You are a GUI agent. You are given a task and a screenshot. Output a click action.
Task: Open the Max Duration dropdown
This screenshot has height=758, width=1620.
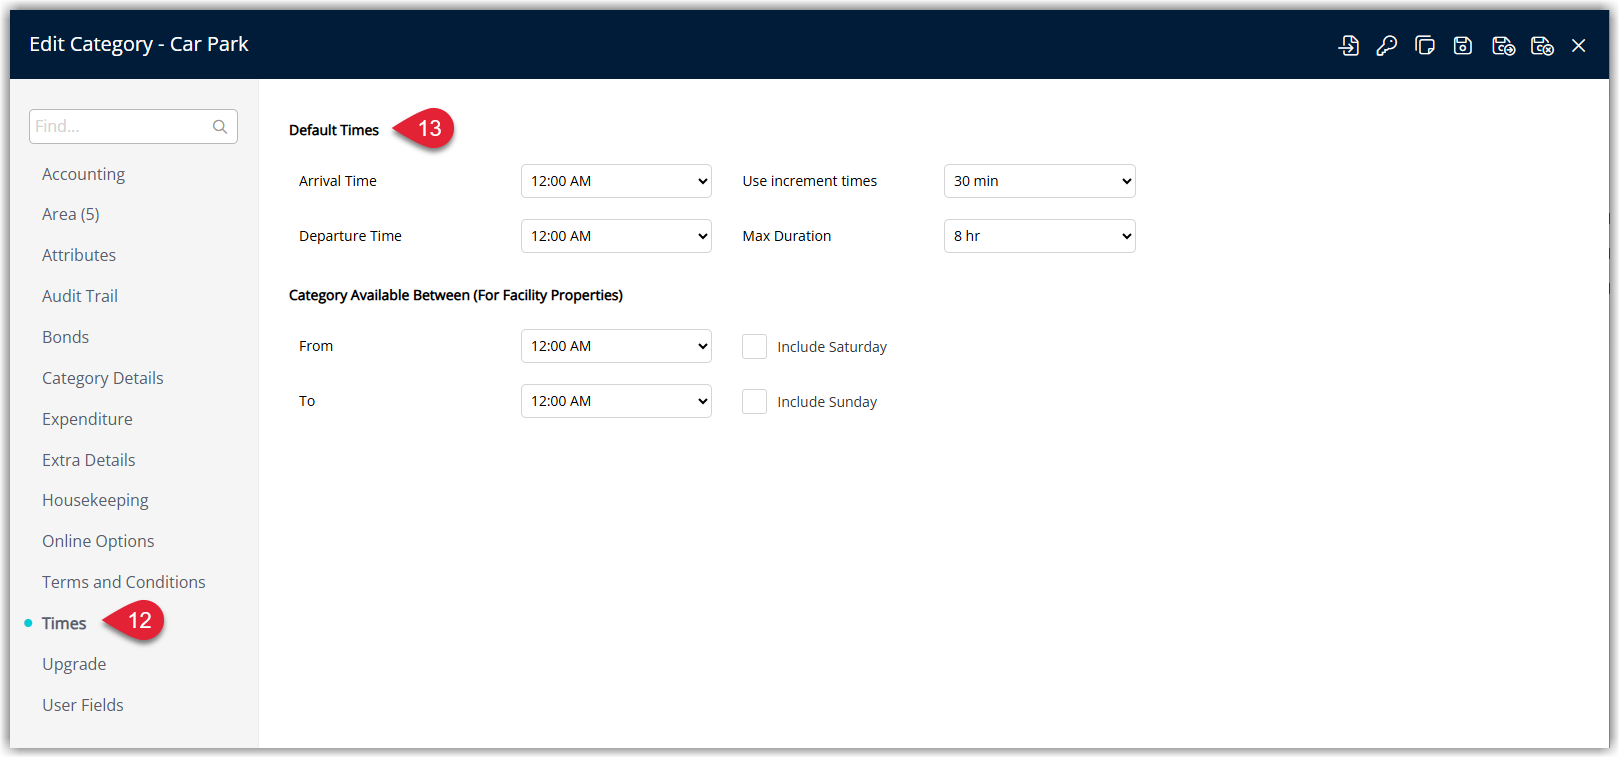pyautogui.click(x=1040, y=236)
